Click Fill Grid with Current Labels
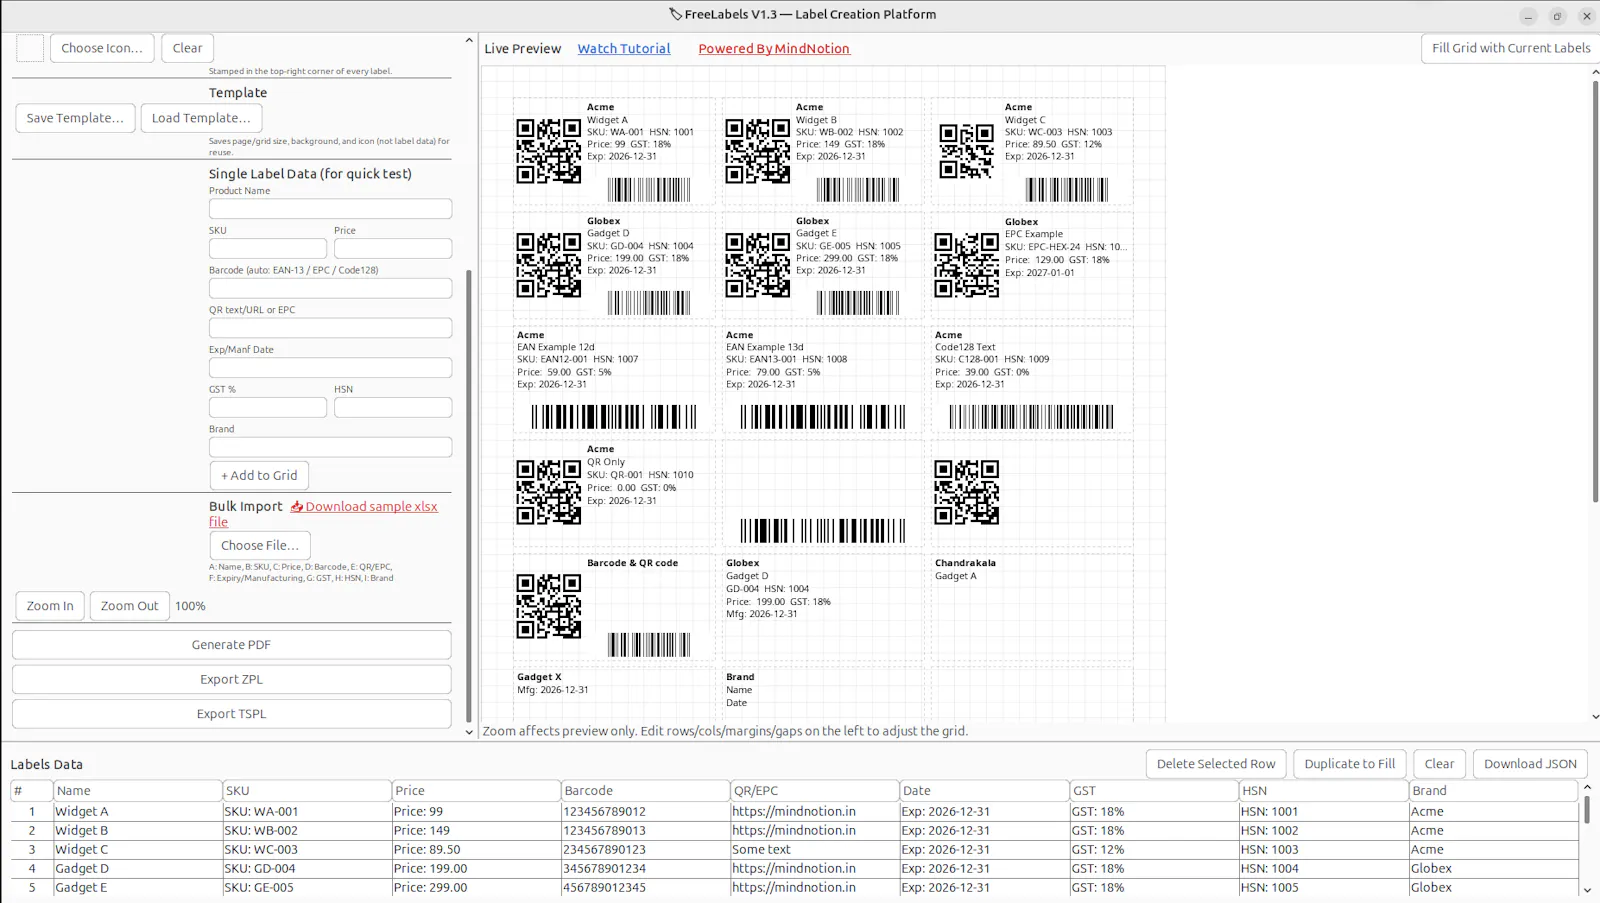 pyautogui.click(x=1511, y=48)
